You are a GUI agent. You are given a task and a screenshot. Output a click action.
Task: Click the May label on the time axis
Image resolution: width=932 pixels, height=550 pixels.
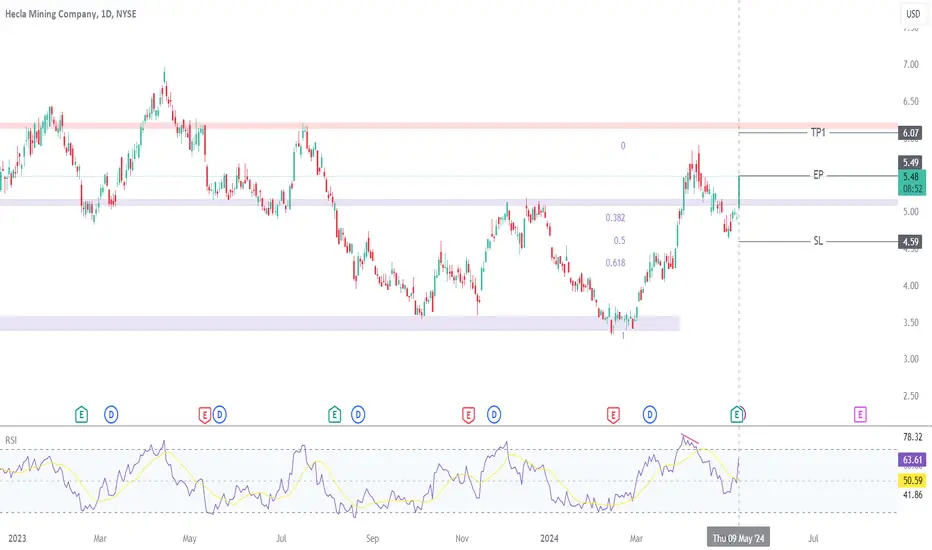click(190, 538)
